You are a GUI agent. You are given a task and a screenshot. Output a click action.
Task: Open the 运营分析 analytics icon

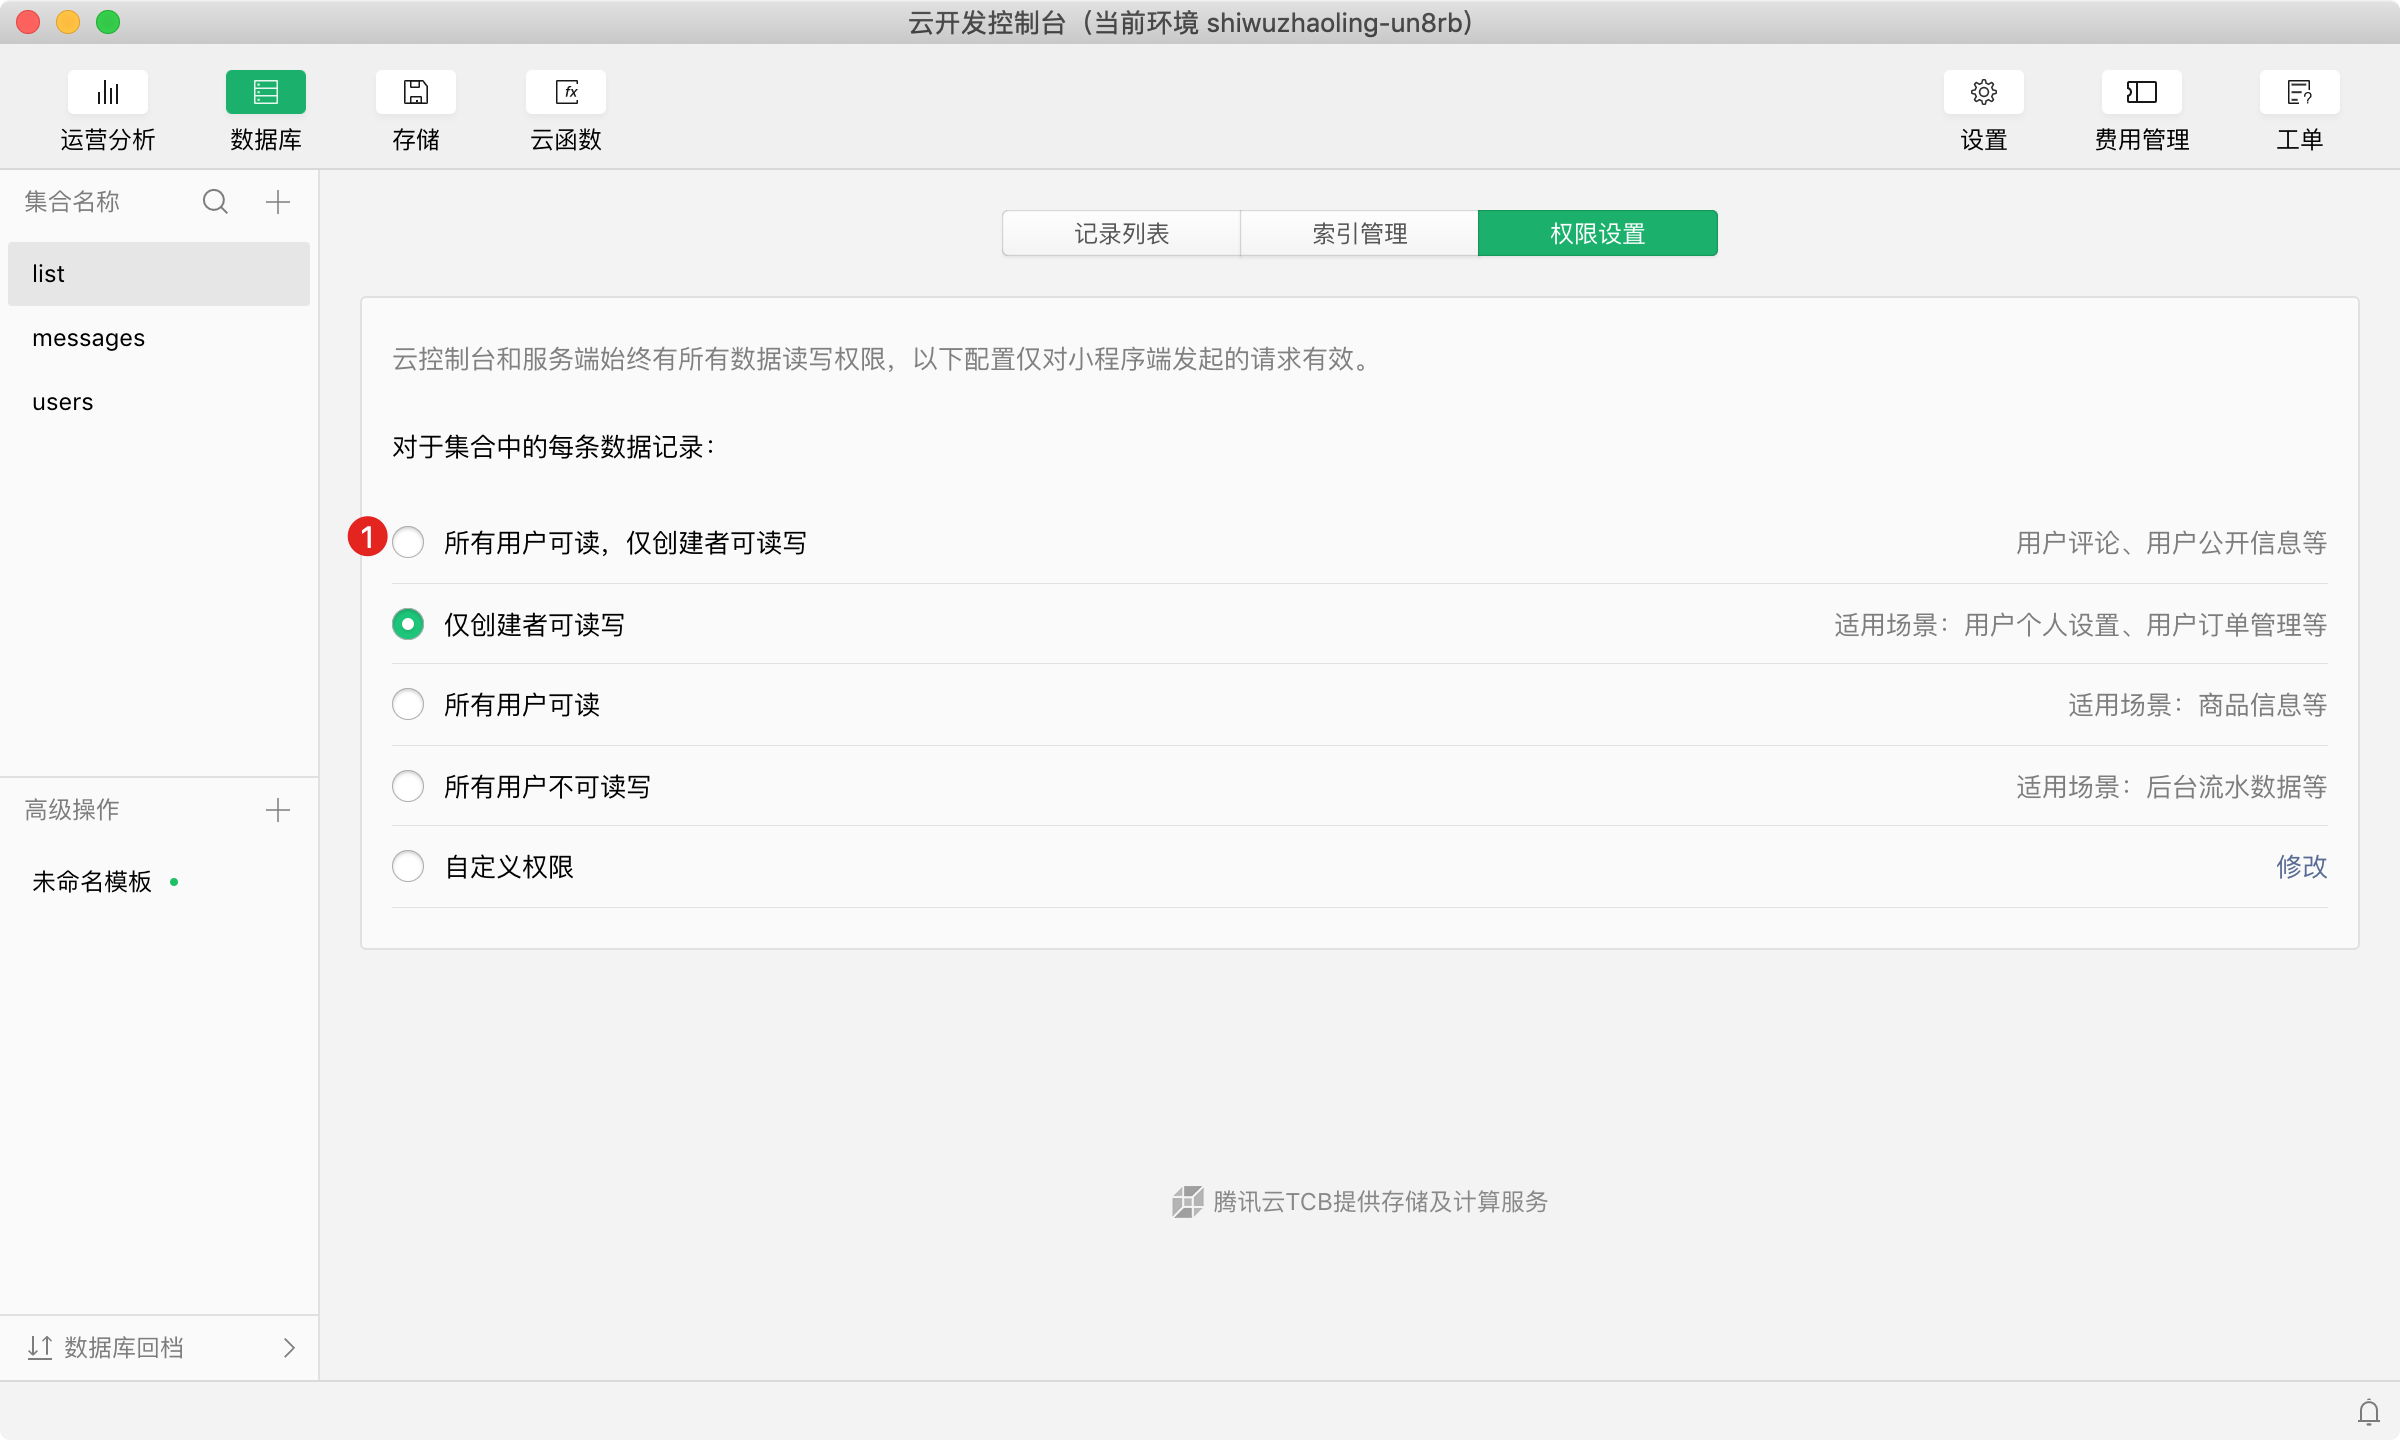pyautogui.click(x=107, y=93)
